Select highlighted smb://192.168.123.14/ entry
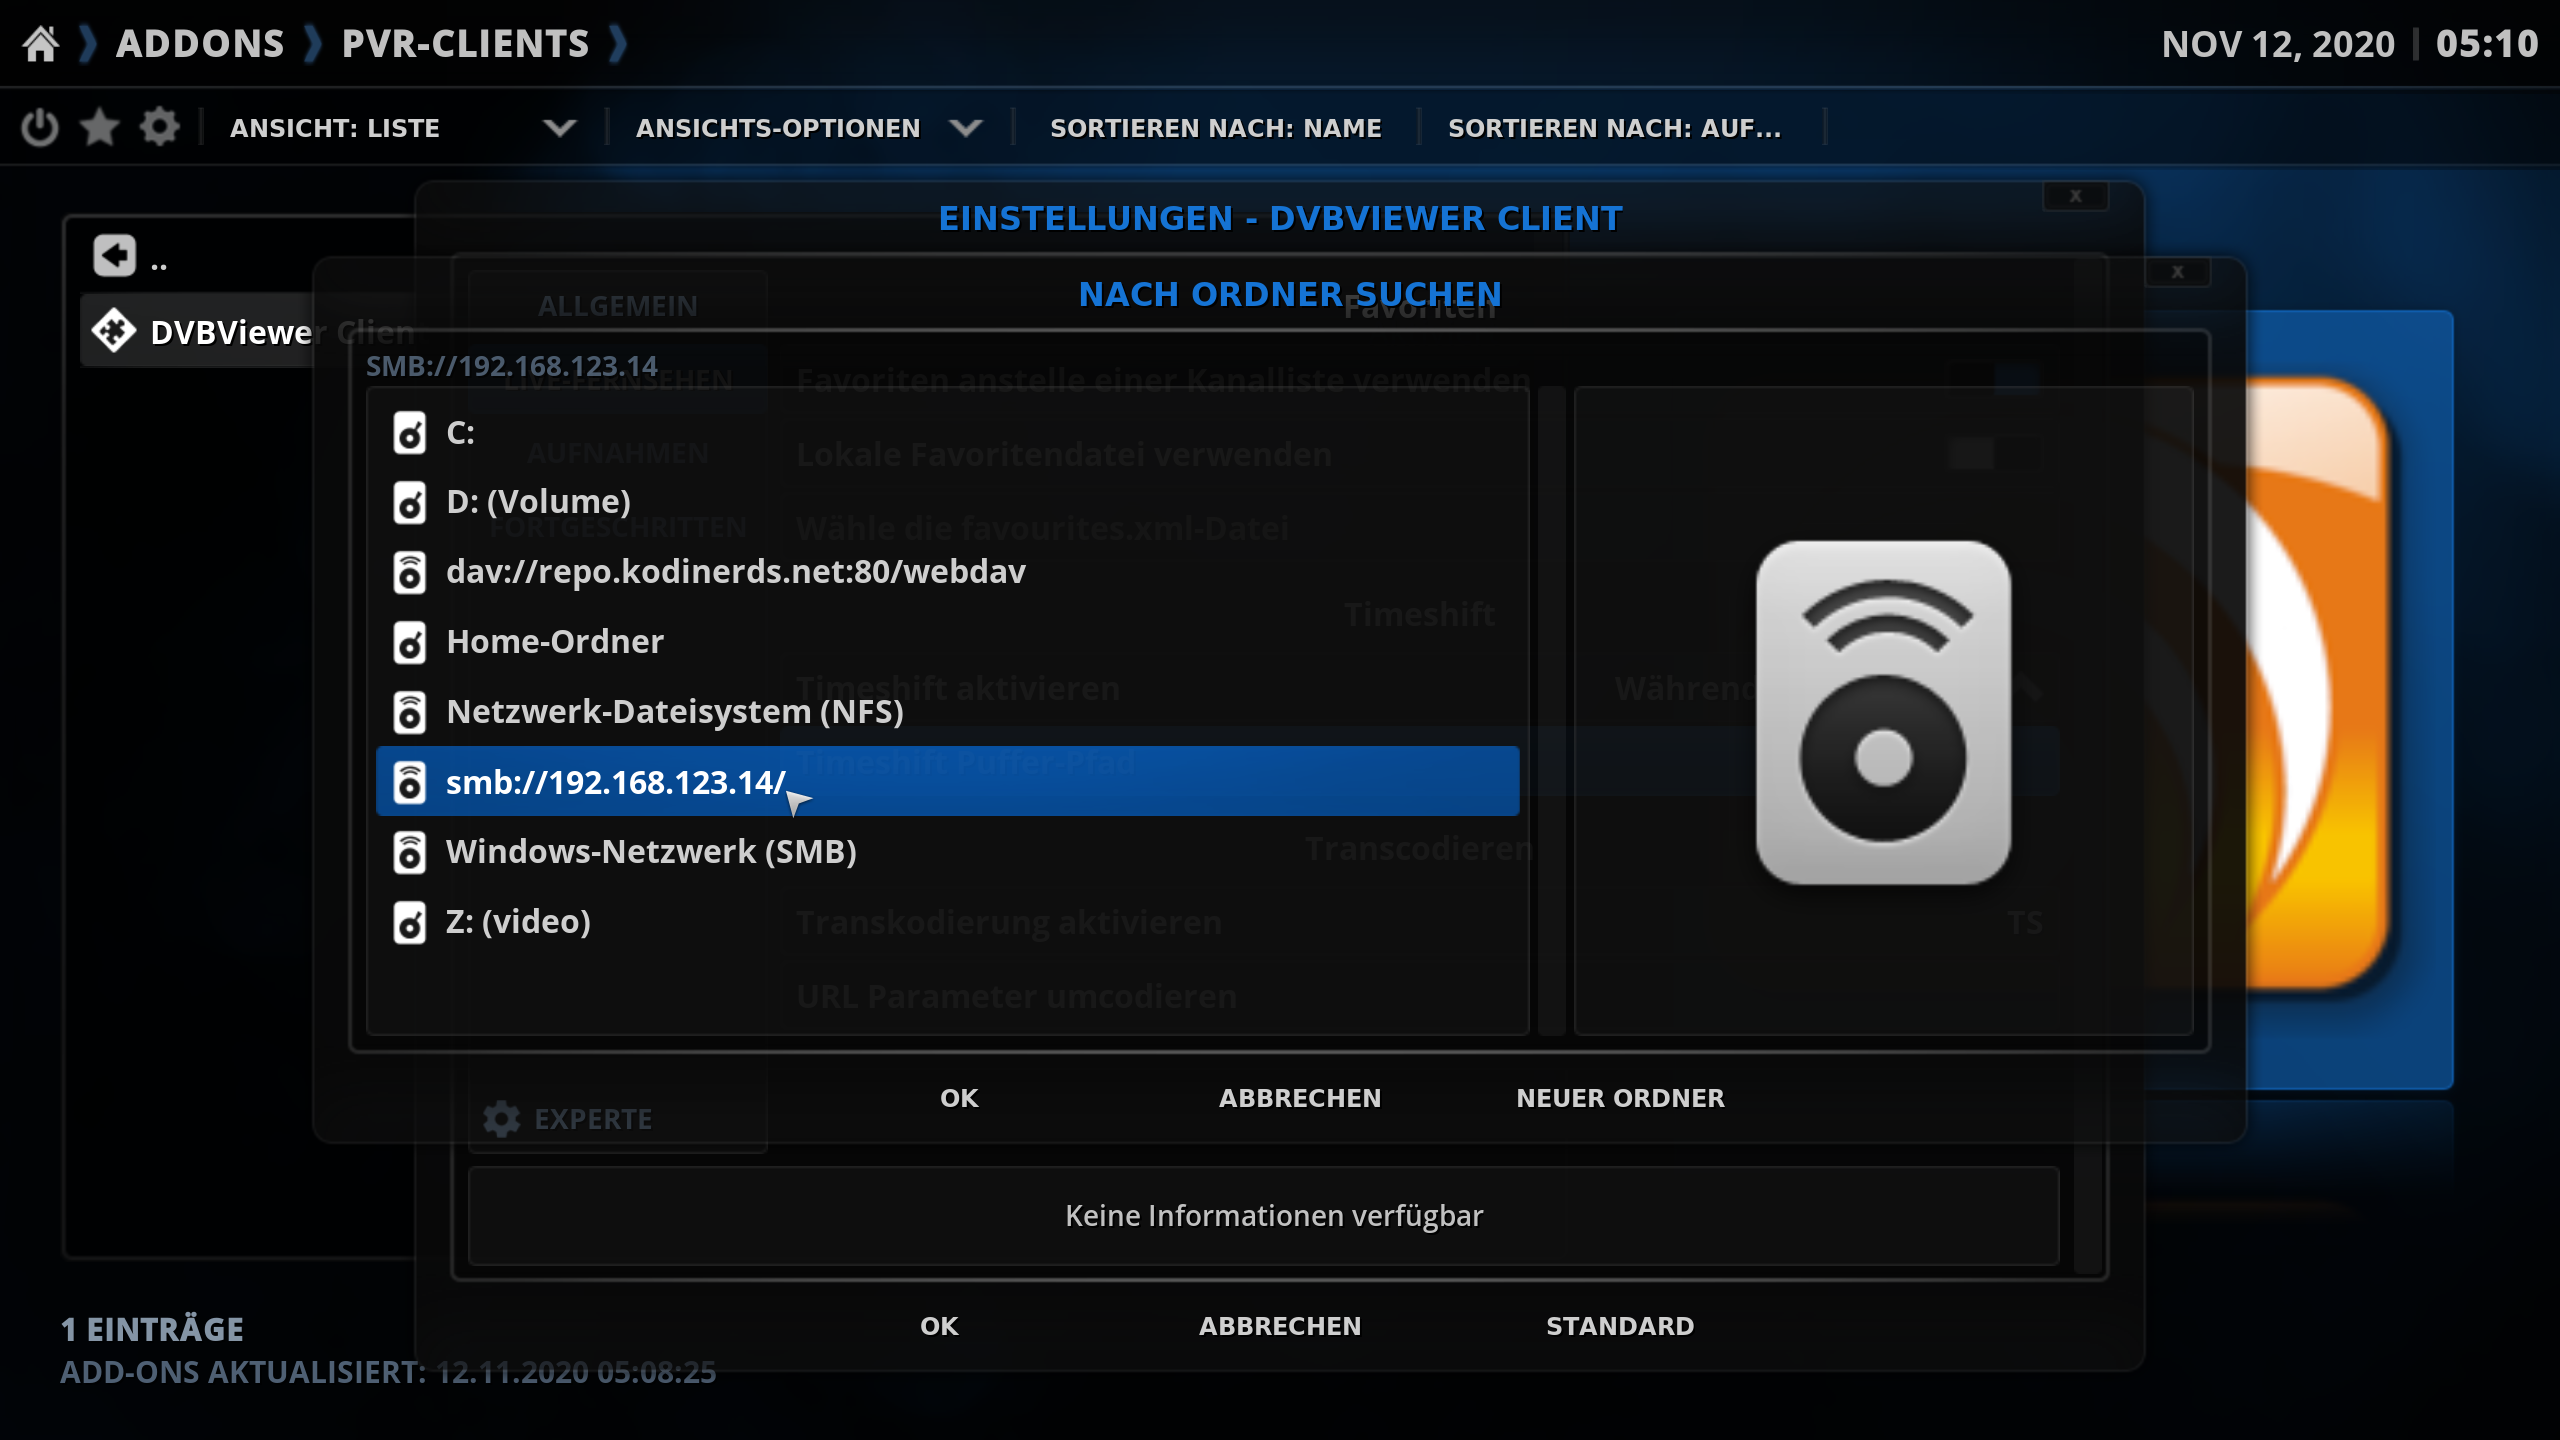 pos(947,781)
